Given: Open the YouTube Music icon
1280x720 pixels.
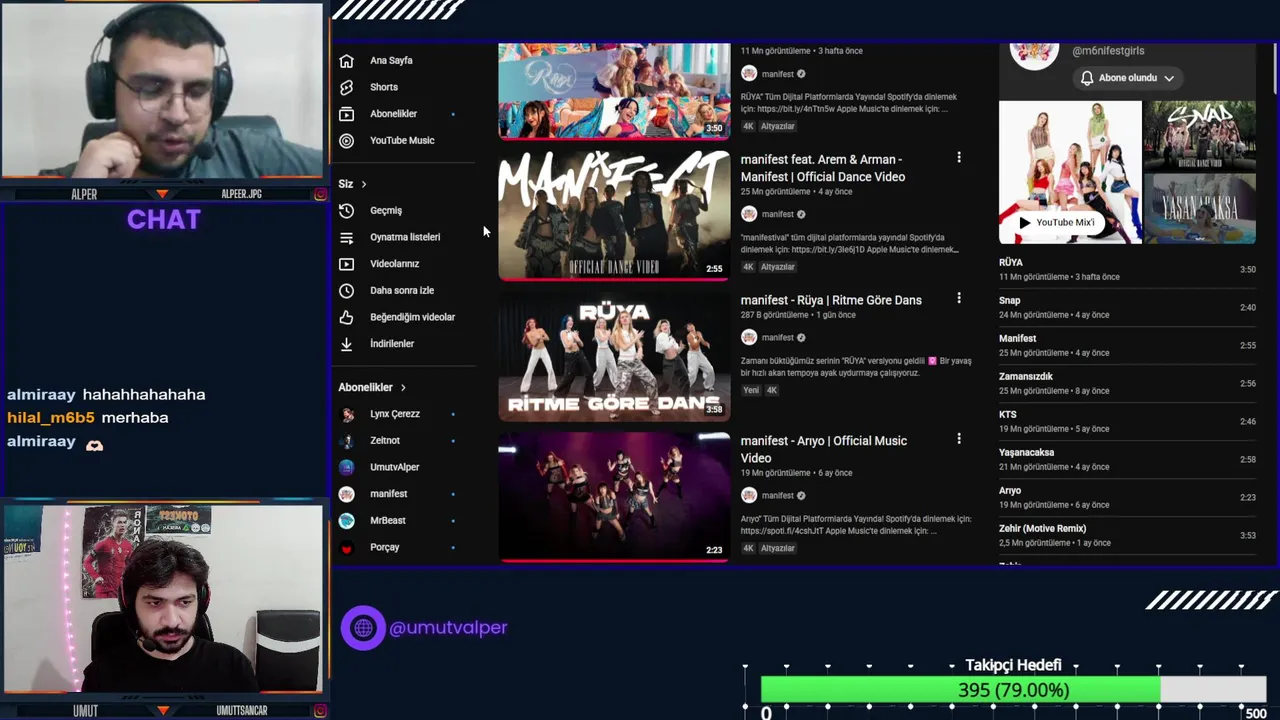Looking at the screenshot, I should (x=346, y=141).
